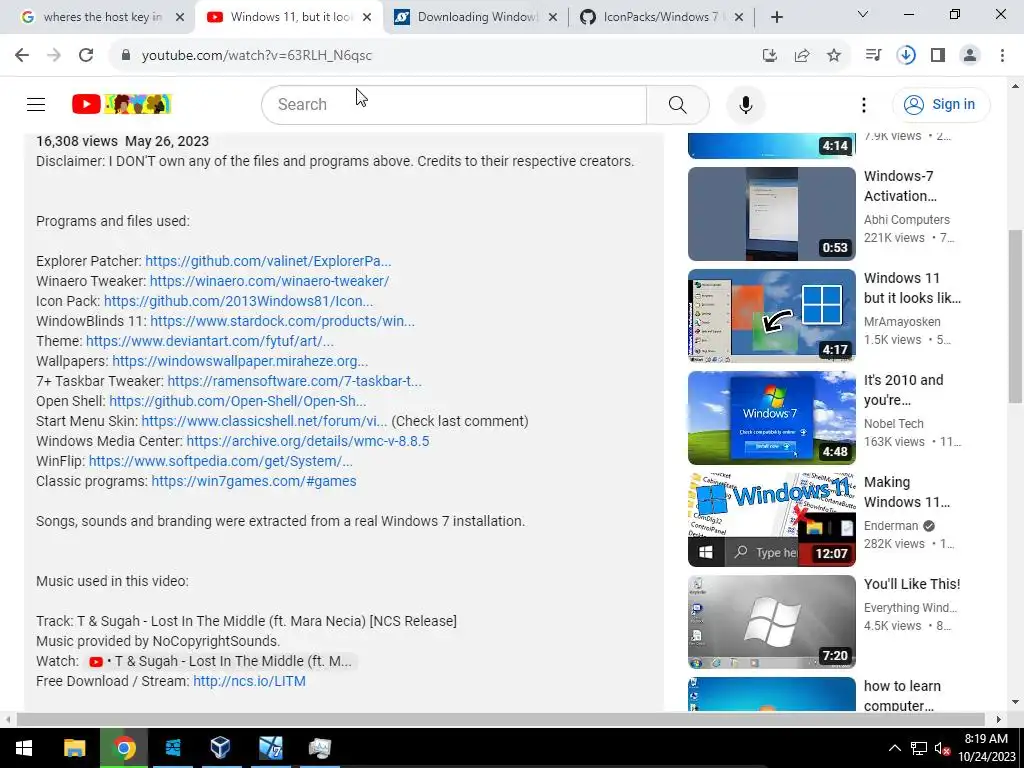Image resolution: width=1024 pixels, height=768 pixels.
Task: Open network status tray icon
Action: coord(919,748)
